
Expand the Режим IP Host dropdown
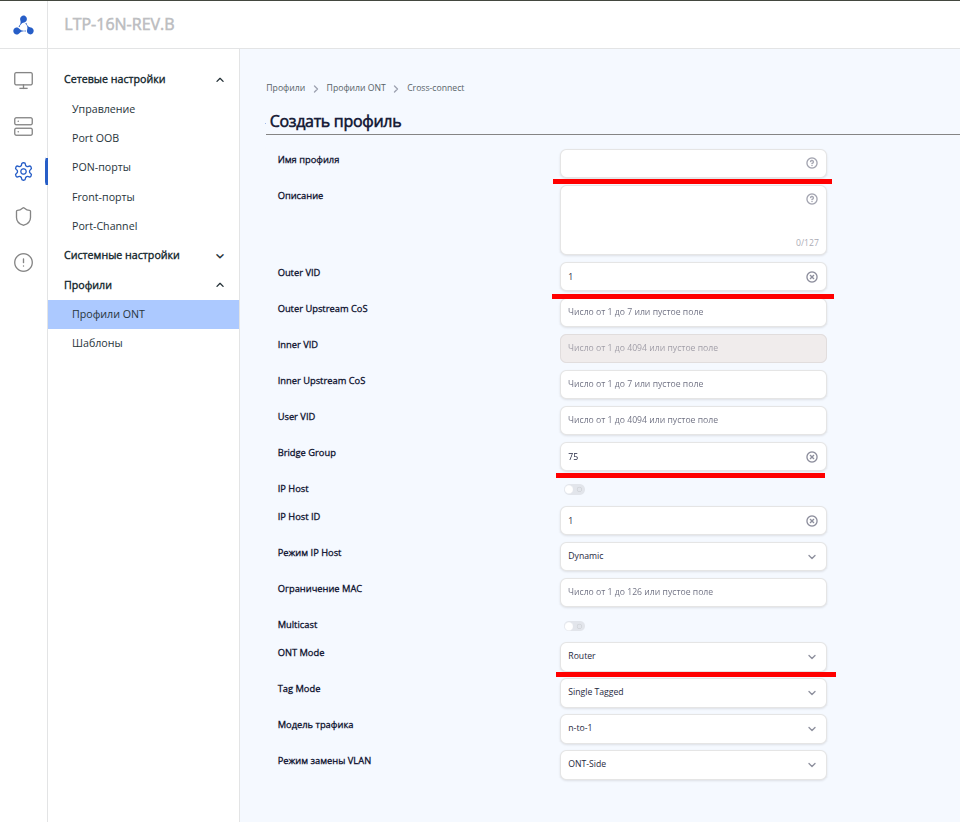coord(693,556)
